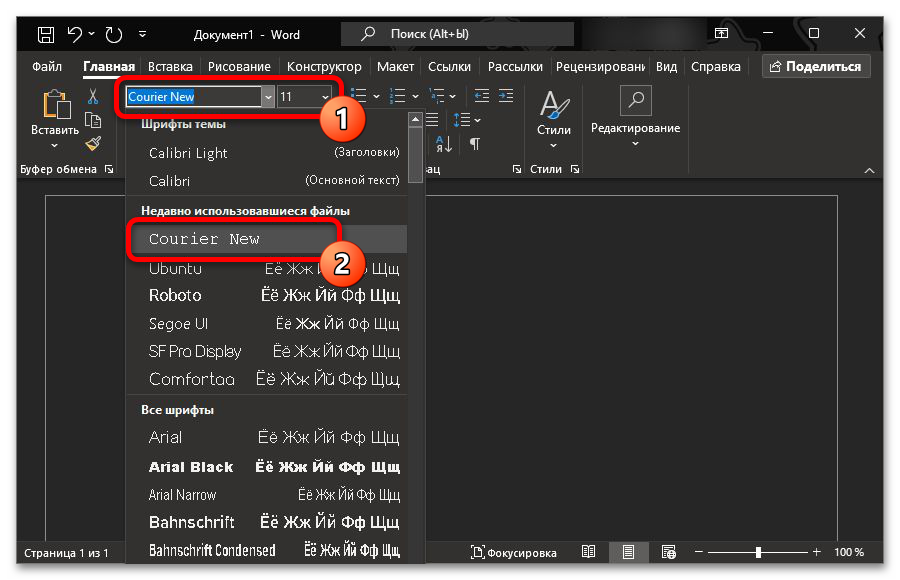Toggle bulleted list
This screenshot has width=900, height=580.
(359, 96)
